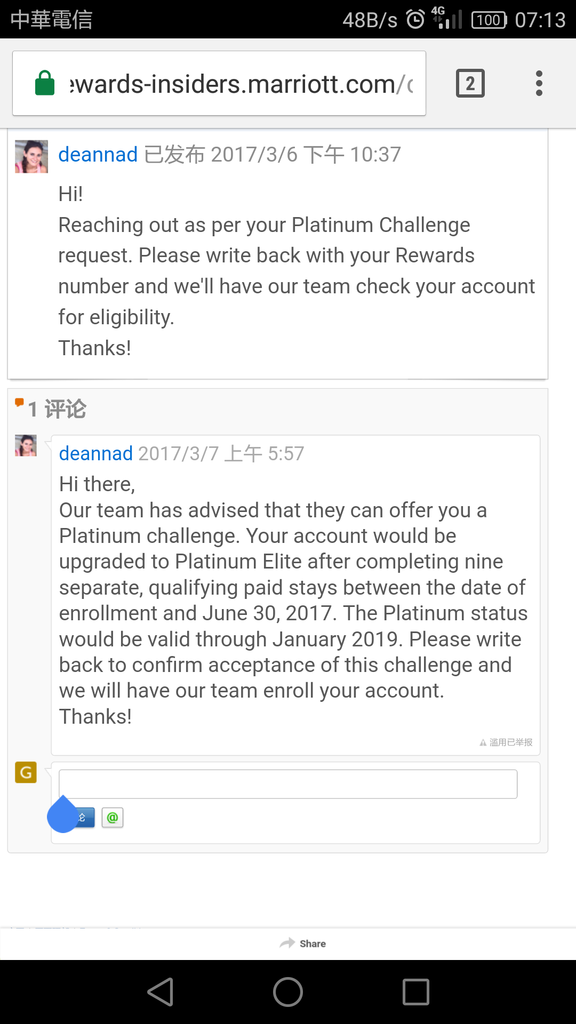Image resolution: width=576 pixels, height=1024 pixels.
Task: Open the browser tab switcher showing 2
Action: point(470,83)
